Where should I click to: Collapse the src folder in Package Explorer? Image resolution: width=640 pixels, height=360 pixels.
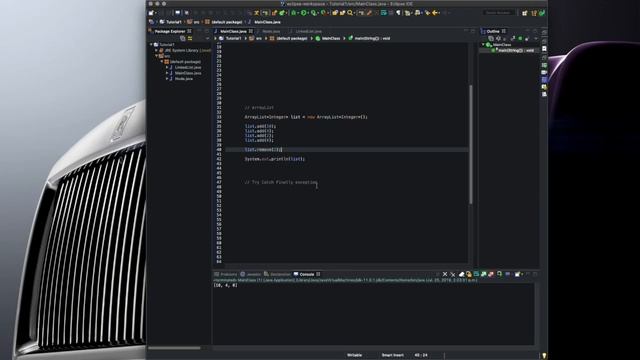point(156,56)
